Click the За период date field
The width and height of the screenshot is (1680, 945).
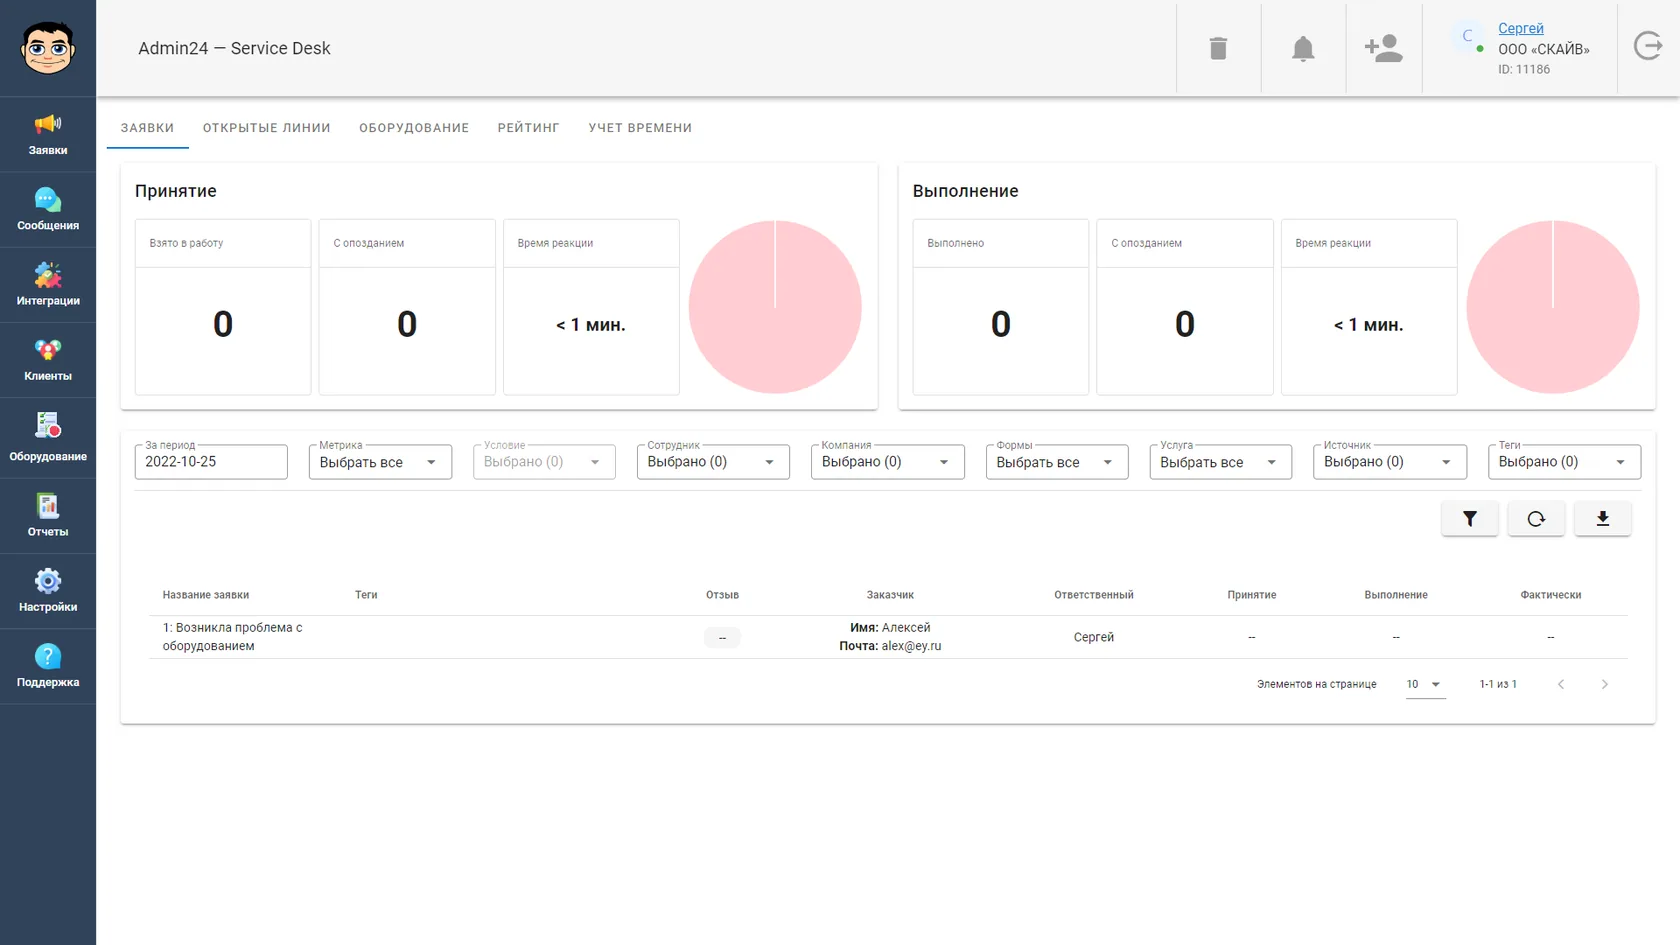tap(211, 462)
